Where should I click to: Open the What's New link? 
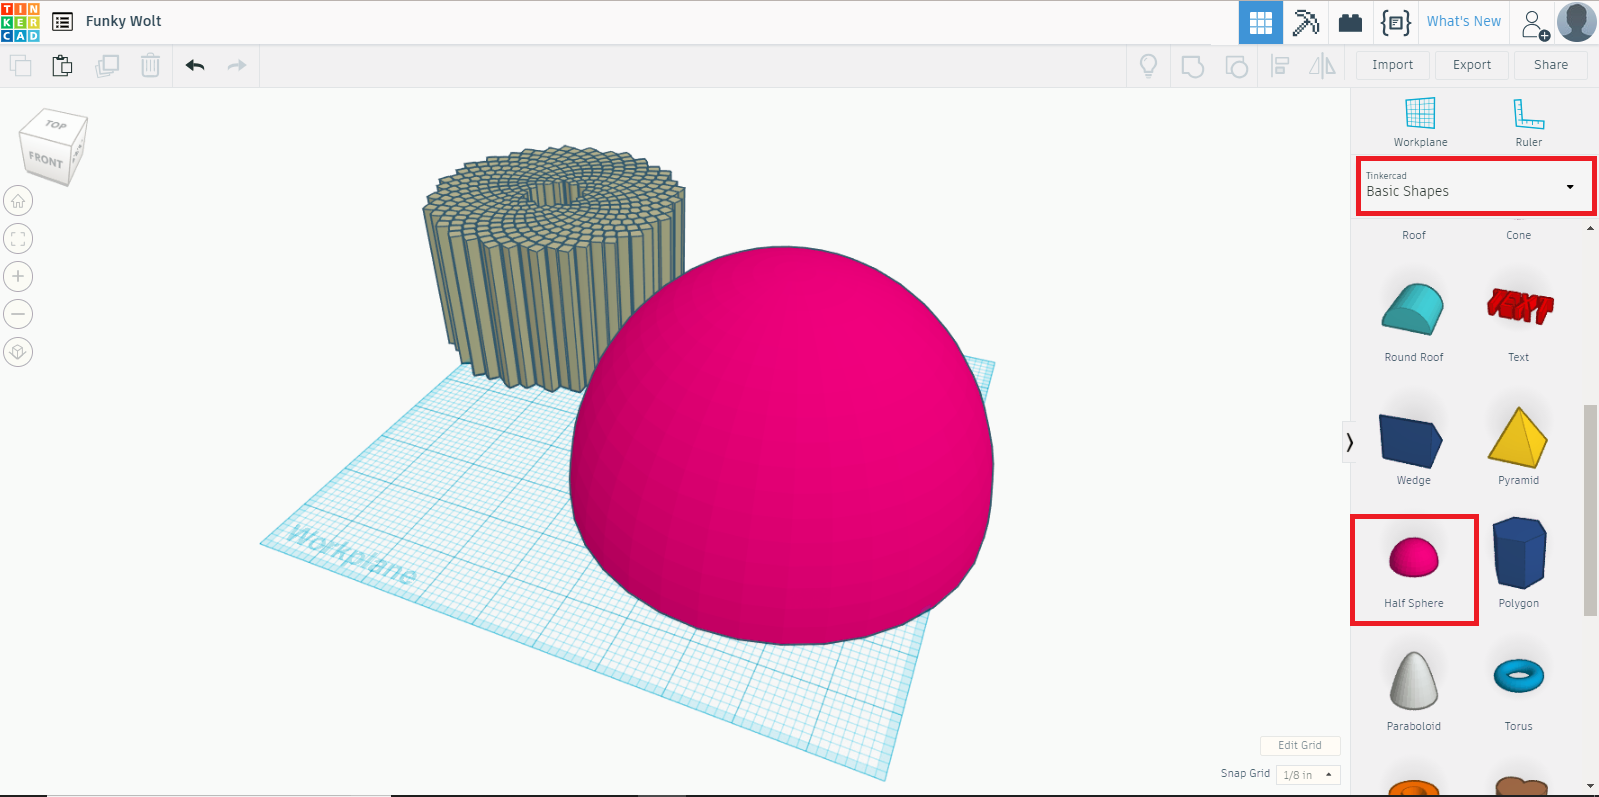point(1463,21)
